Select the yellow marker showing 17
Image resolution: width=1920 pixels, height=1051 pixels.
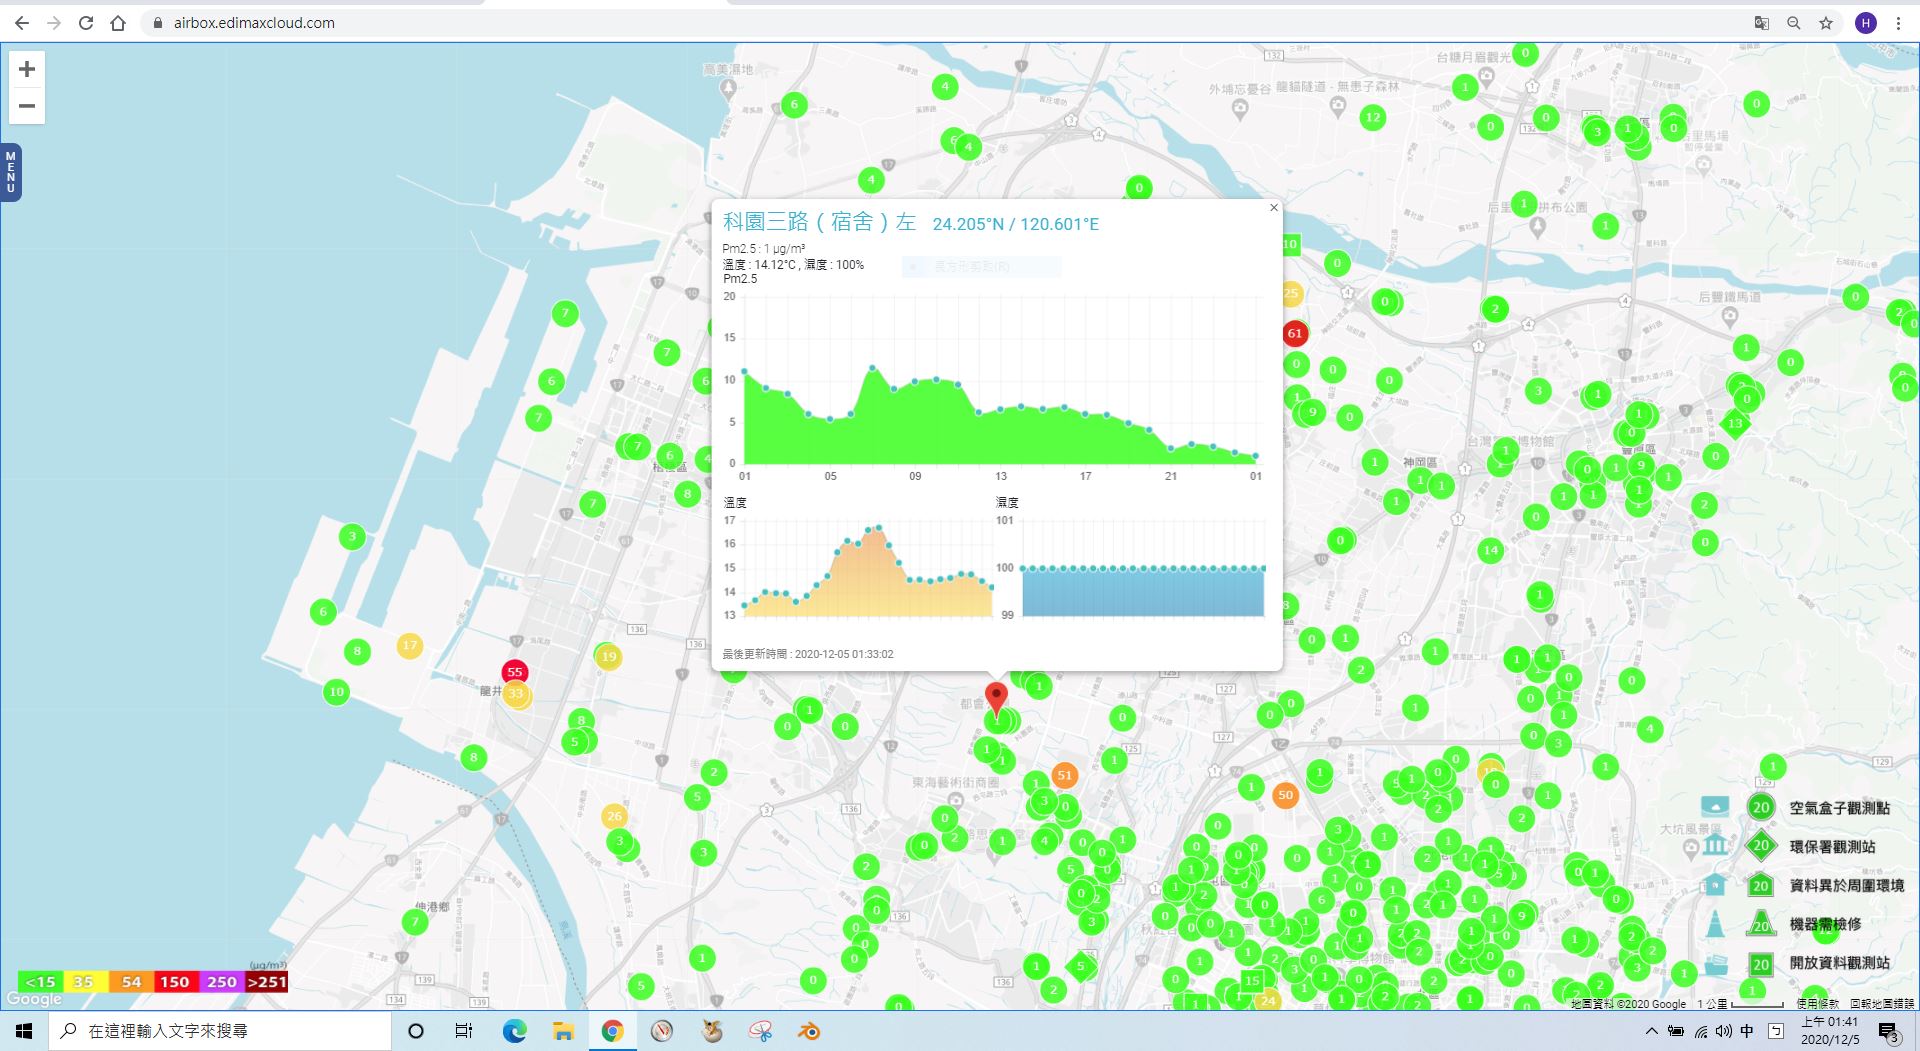[x=409, y=646]
